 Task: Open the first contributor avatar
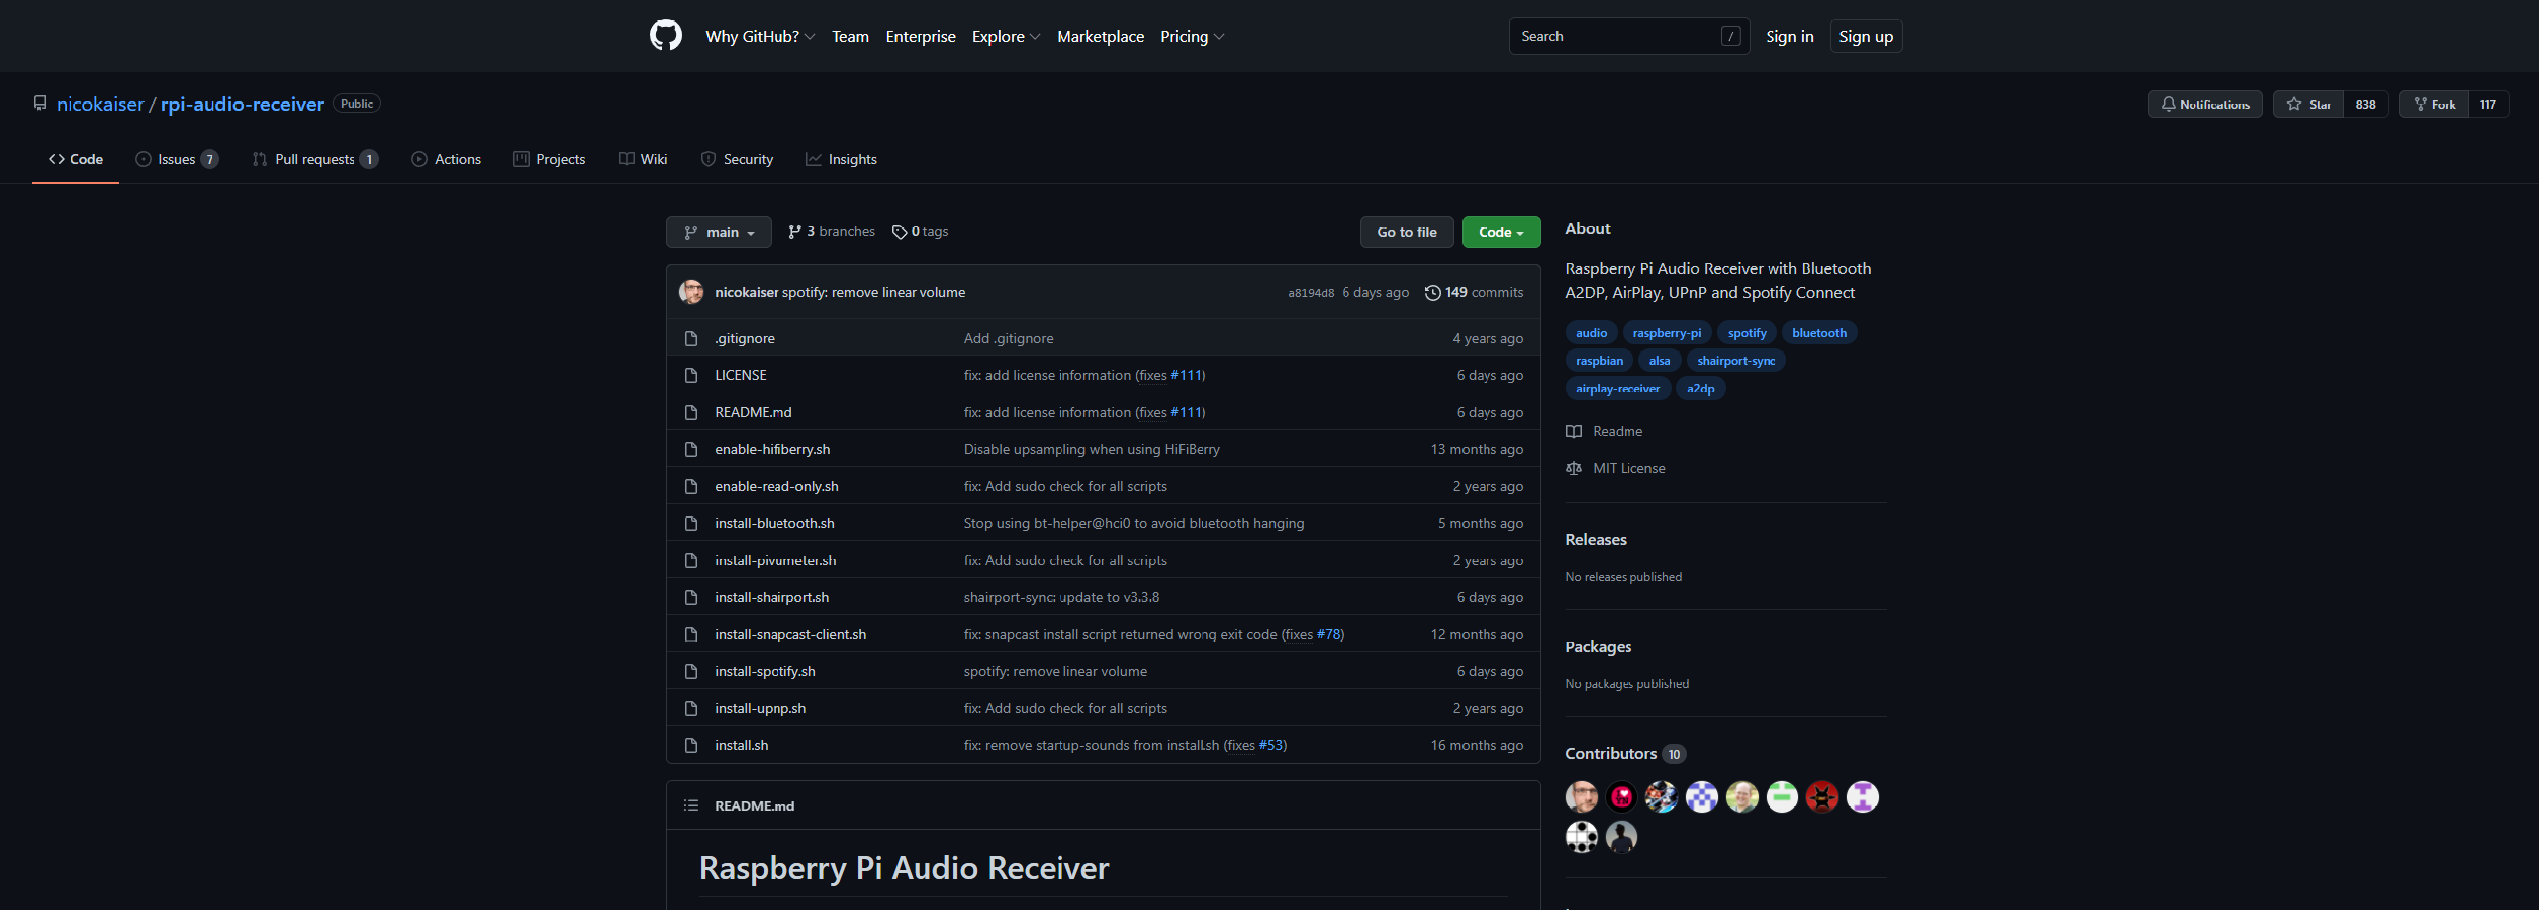pyautogui.click(x=1582, y=797)
